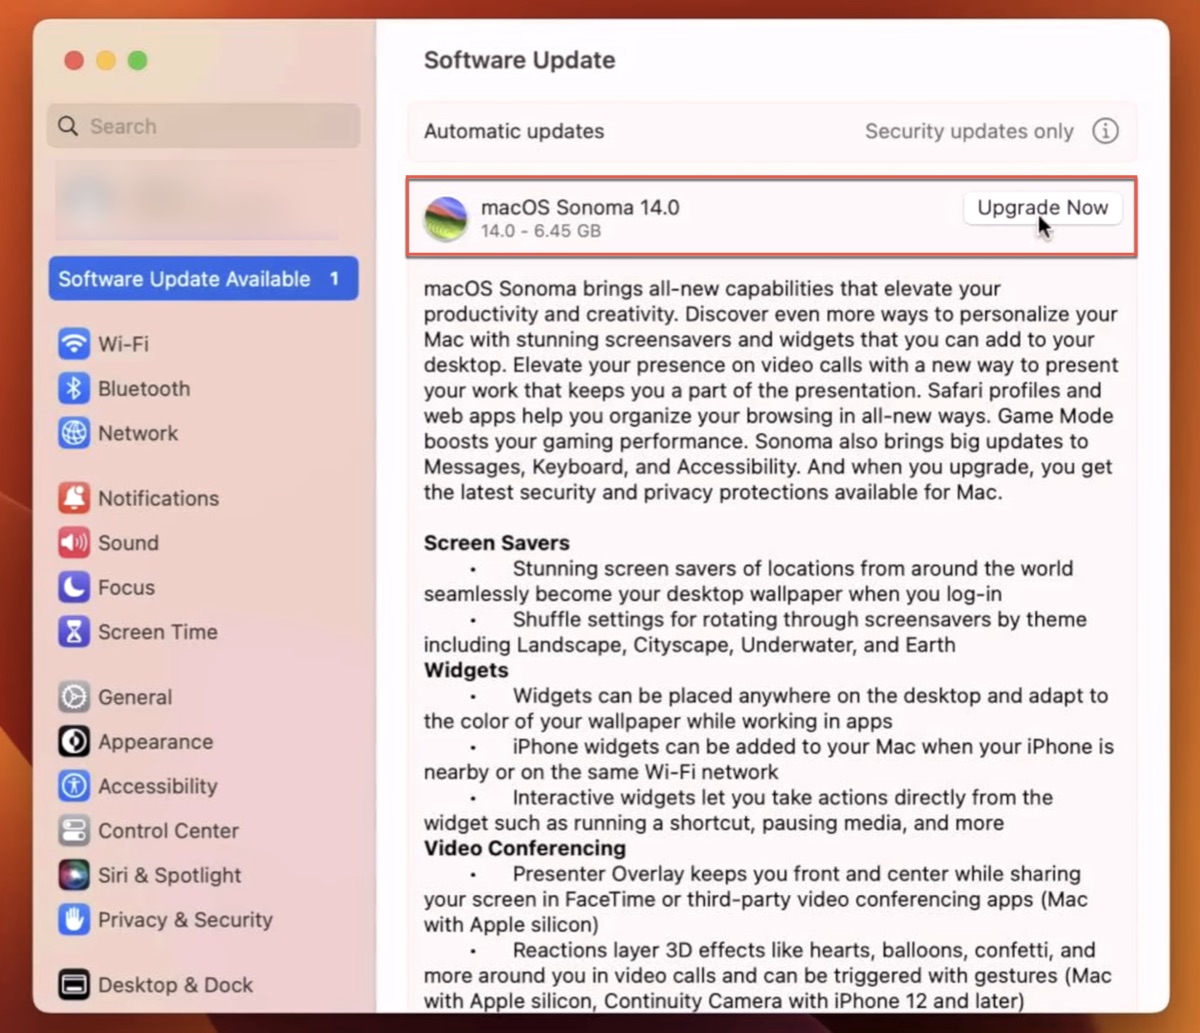Click the Siri & Spotlight icon
The width and height of the screenshot is (1200, 1033).
[x=74, y=875]
